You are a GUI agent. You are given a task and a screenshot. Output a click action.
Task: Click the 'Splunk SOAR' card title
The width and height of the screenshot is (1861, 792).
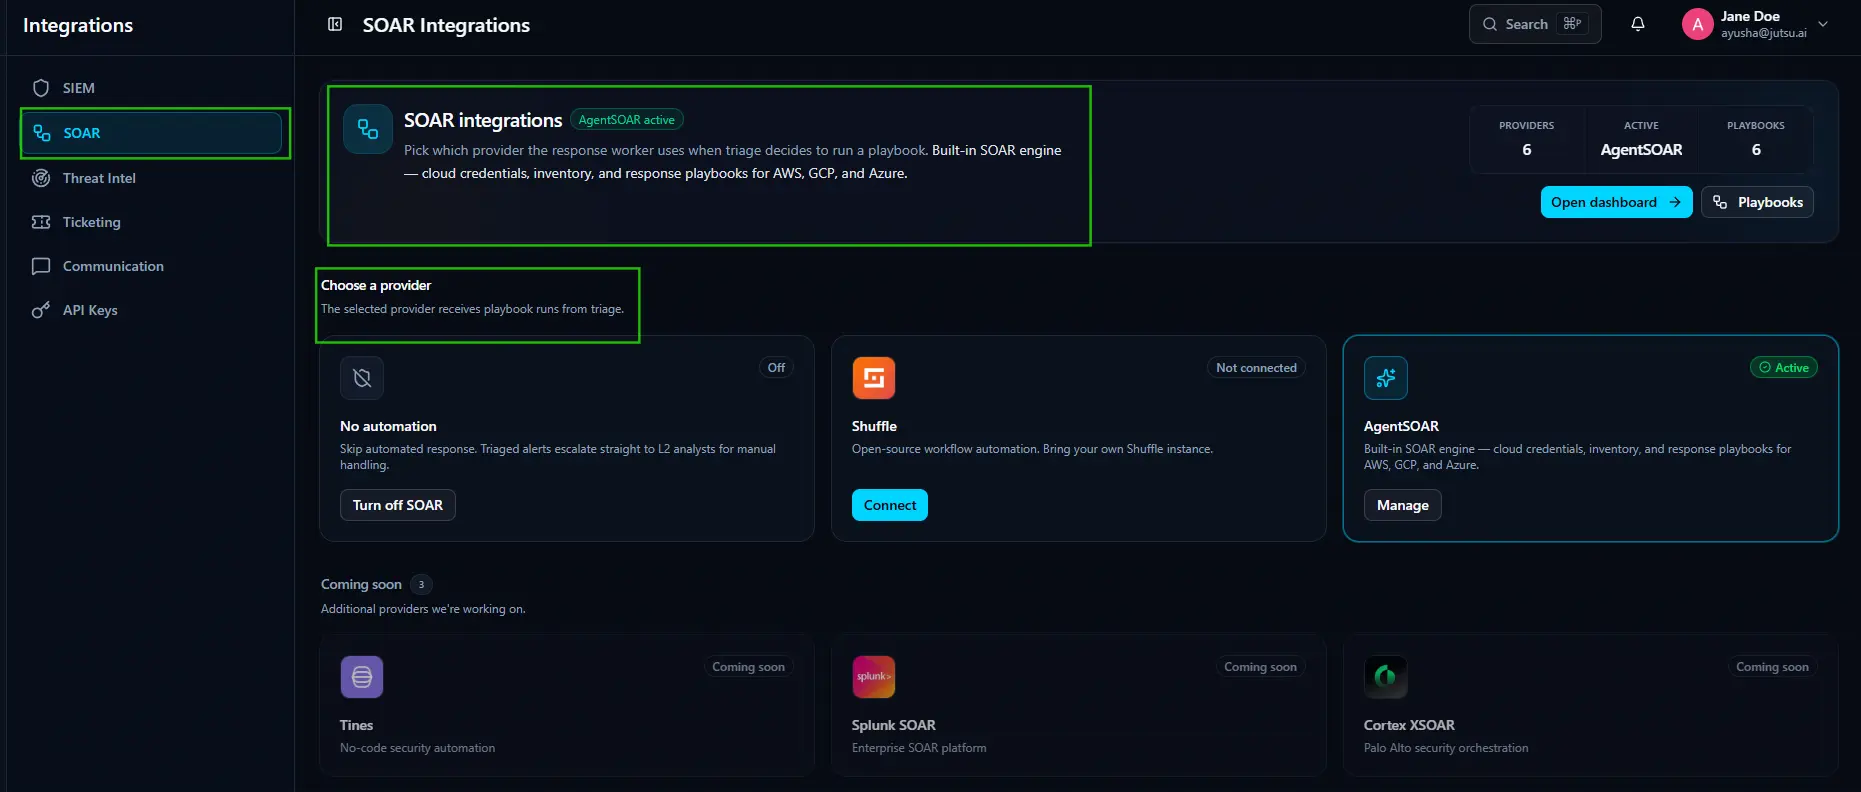tap(893, 725)
